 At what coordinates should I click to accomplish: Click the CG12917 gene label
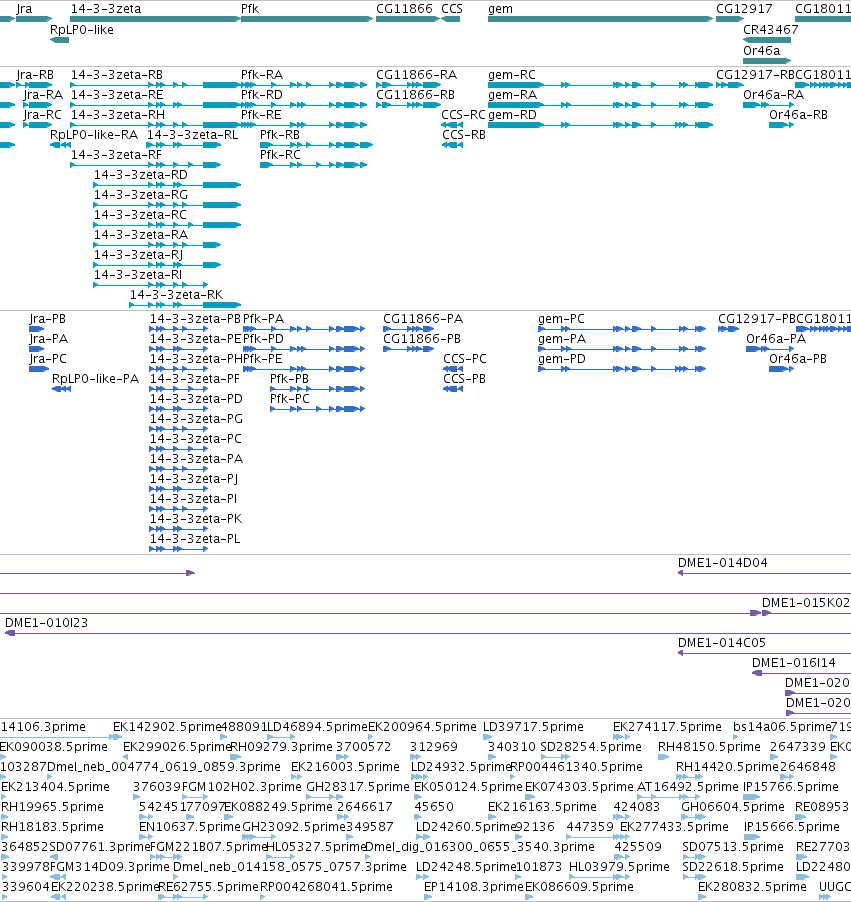point(744,9)
